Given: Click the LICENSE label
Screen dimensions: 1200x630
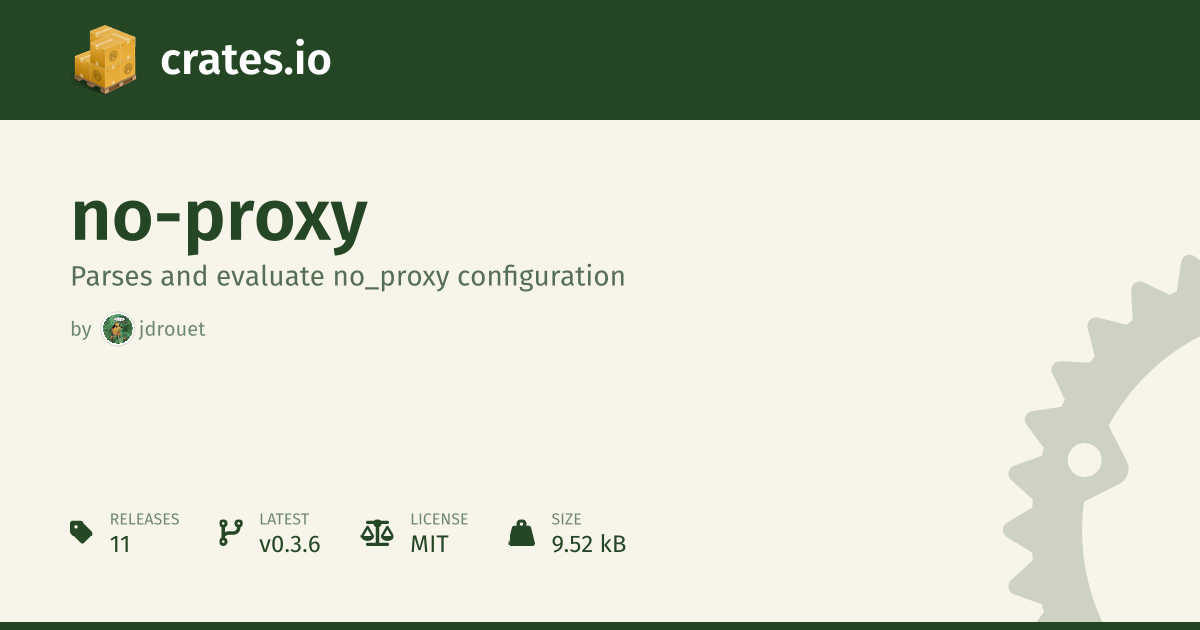Looking at the screenshot, I should pyautogui.click(x=439, y=520).
